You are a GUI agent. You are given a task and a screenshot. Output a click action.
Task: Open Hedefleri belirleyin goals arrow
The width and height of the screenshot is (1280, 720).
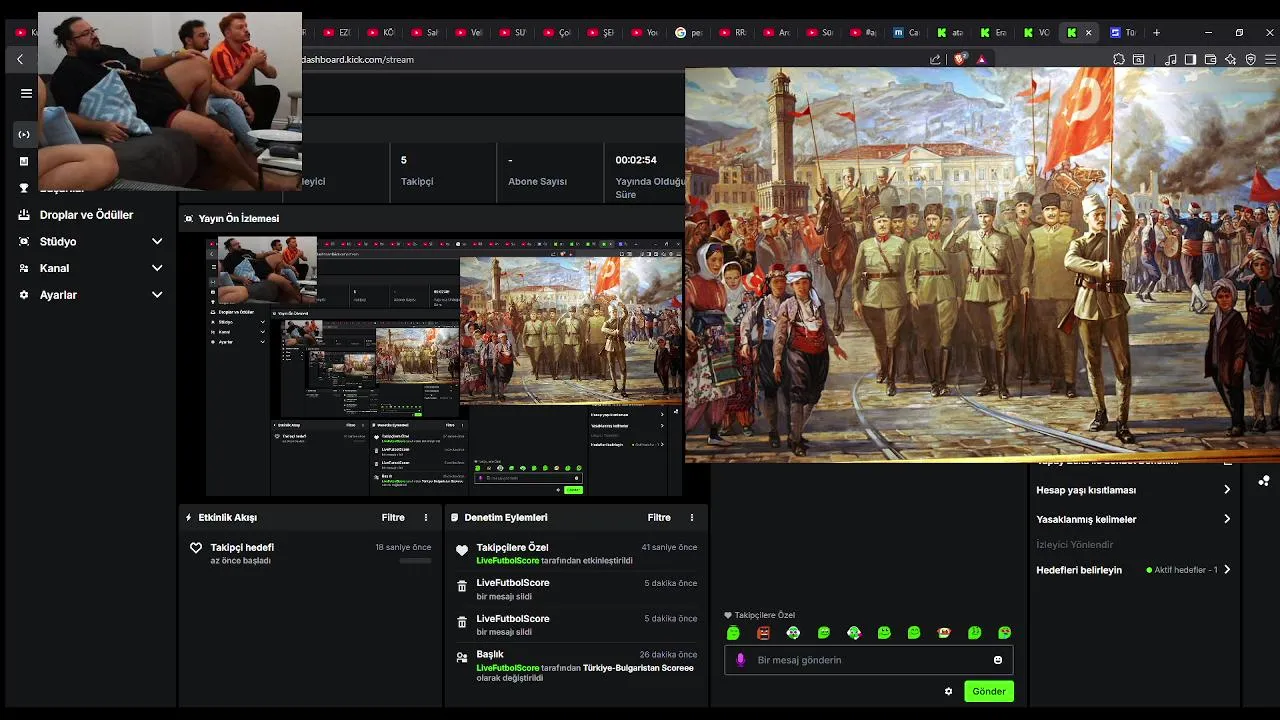pos(1227,570)
